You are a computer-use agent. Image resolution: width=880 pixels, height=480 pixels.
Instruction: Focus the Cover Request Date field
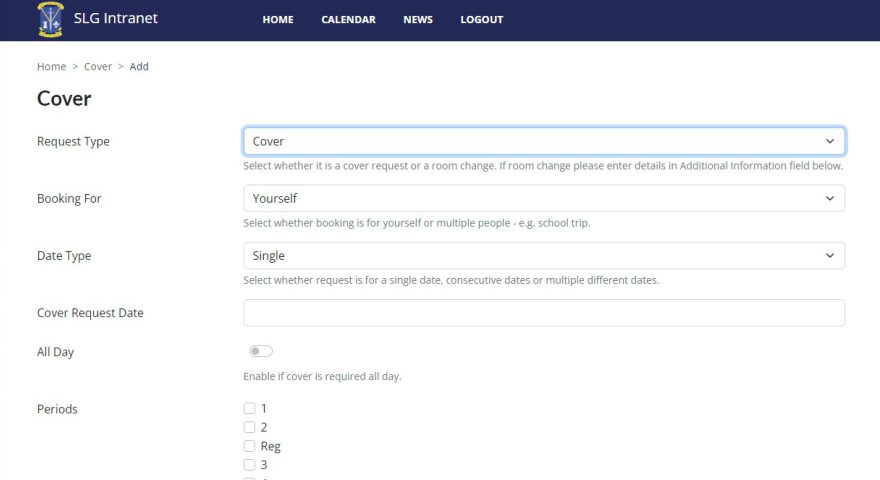[544, 313]
